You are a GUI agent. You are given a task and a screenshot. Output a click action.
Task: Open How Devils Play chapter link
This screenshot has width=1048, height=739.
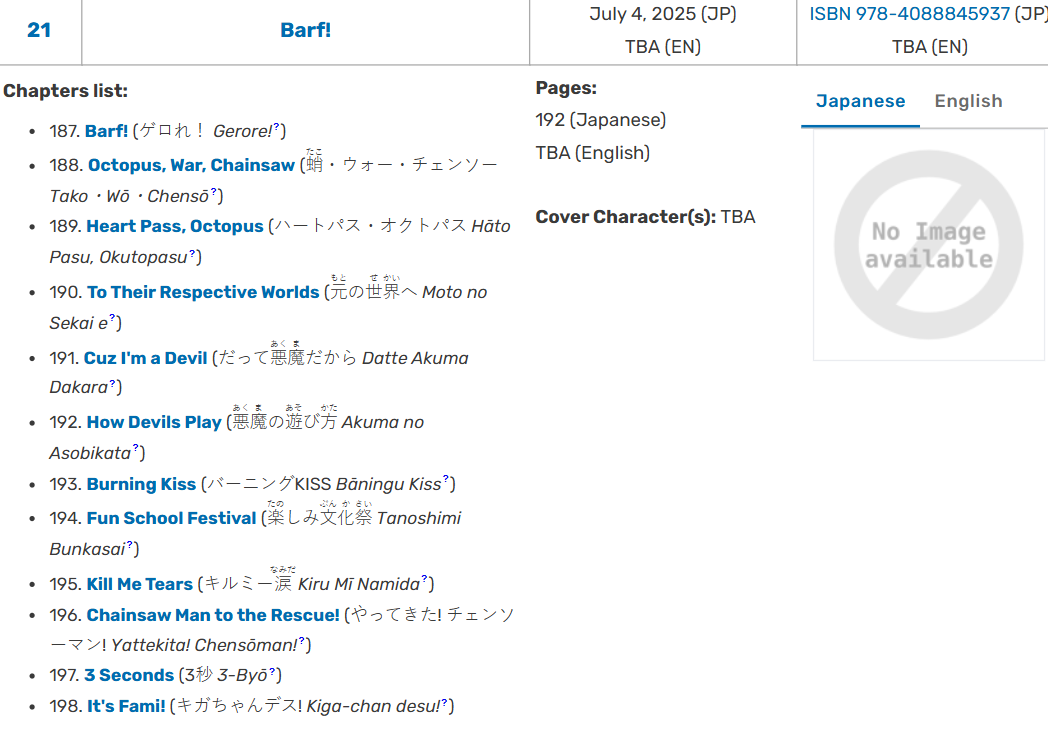tap(154, 422)
